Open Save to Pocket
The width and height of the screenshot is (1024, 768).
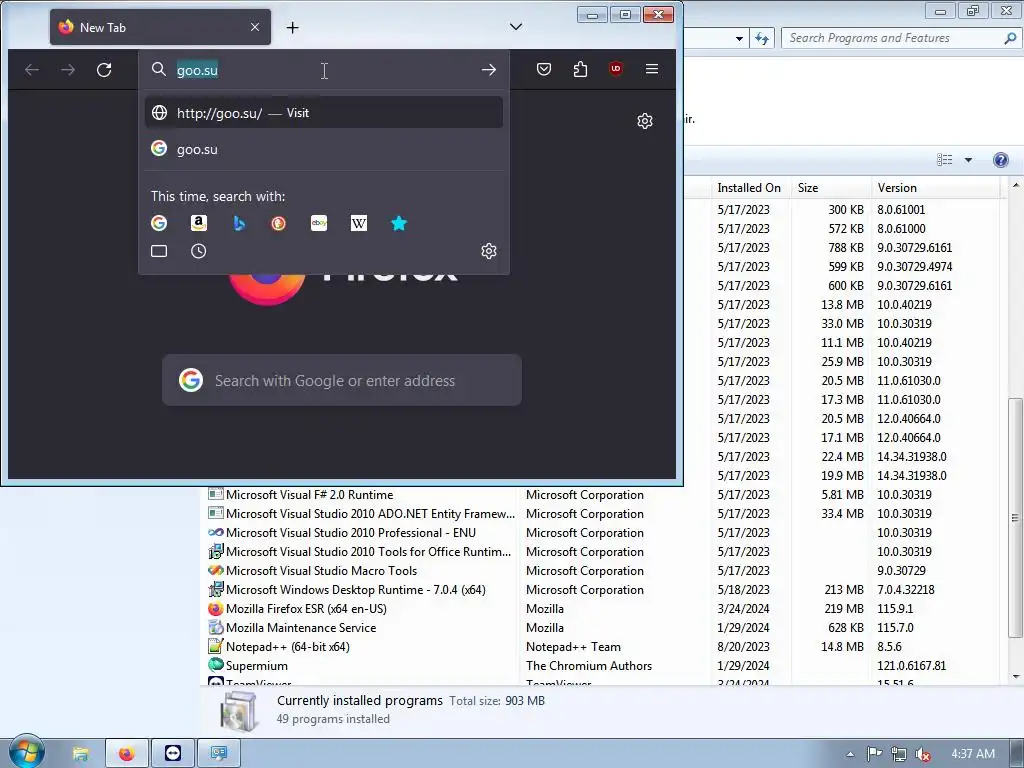(x=543, y=69)
